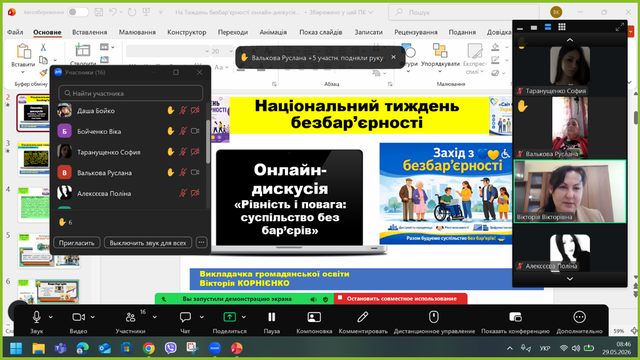Screen dimensions: 640x360
Task: Undo the last action in PowerPoint
Action: tap(113, 12)
